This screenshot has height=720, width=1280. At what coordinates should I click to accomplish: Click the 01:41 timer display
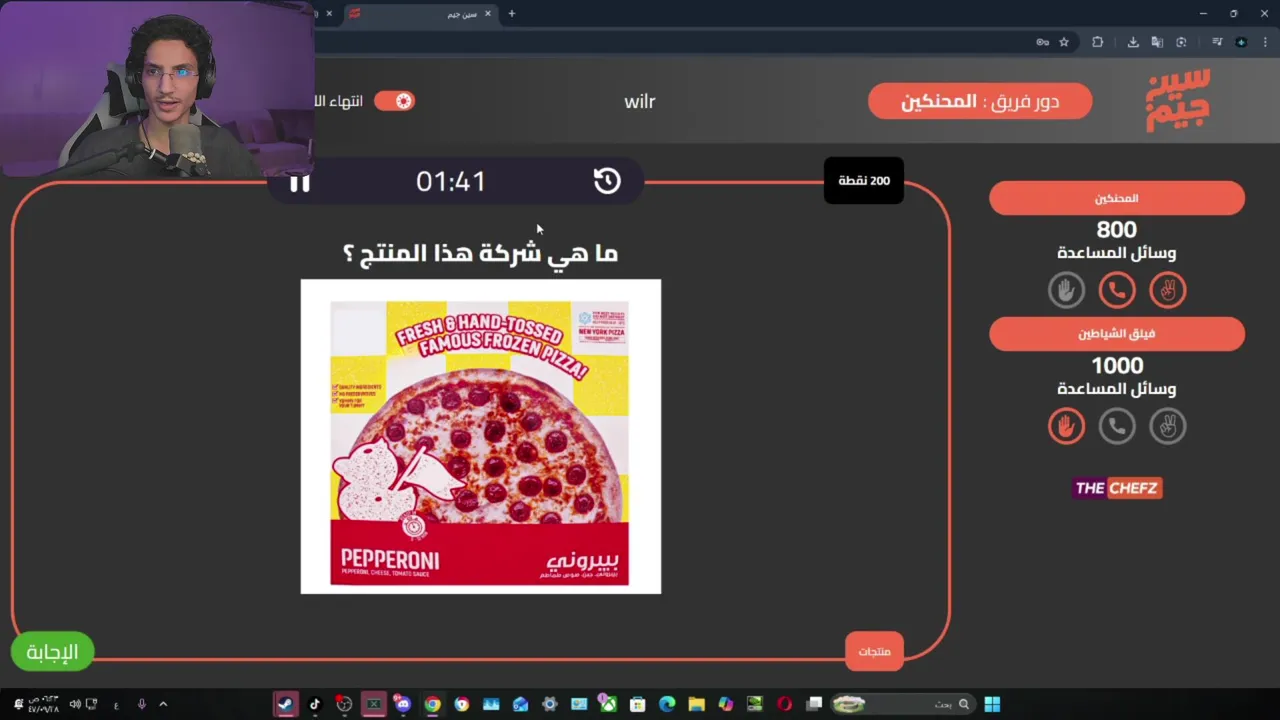point(451,181)
